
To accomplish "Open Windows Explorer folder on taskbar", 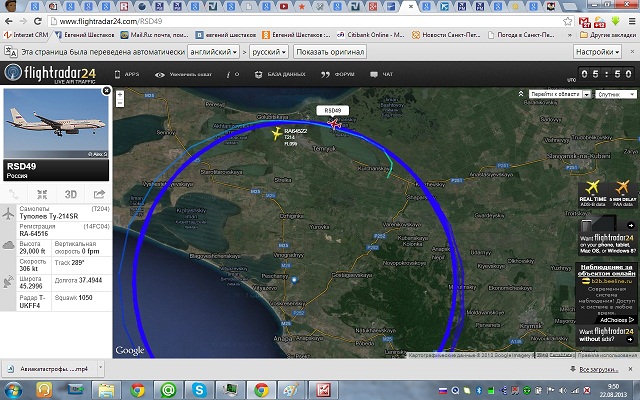I will click(x=106, y=390).
